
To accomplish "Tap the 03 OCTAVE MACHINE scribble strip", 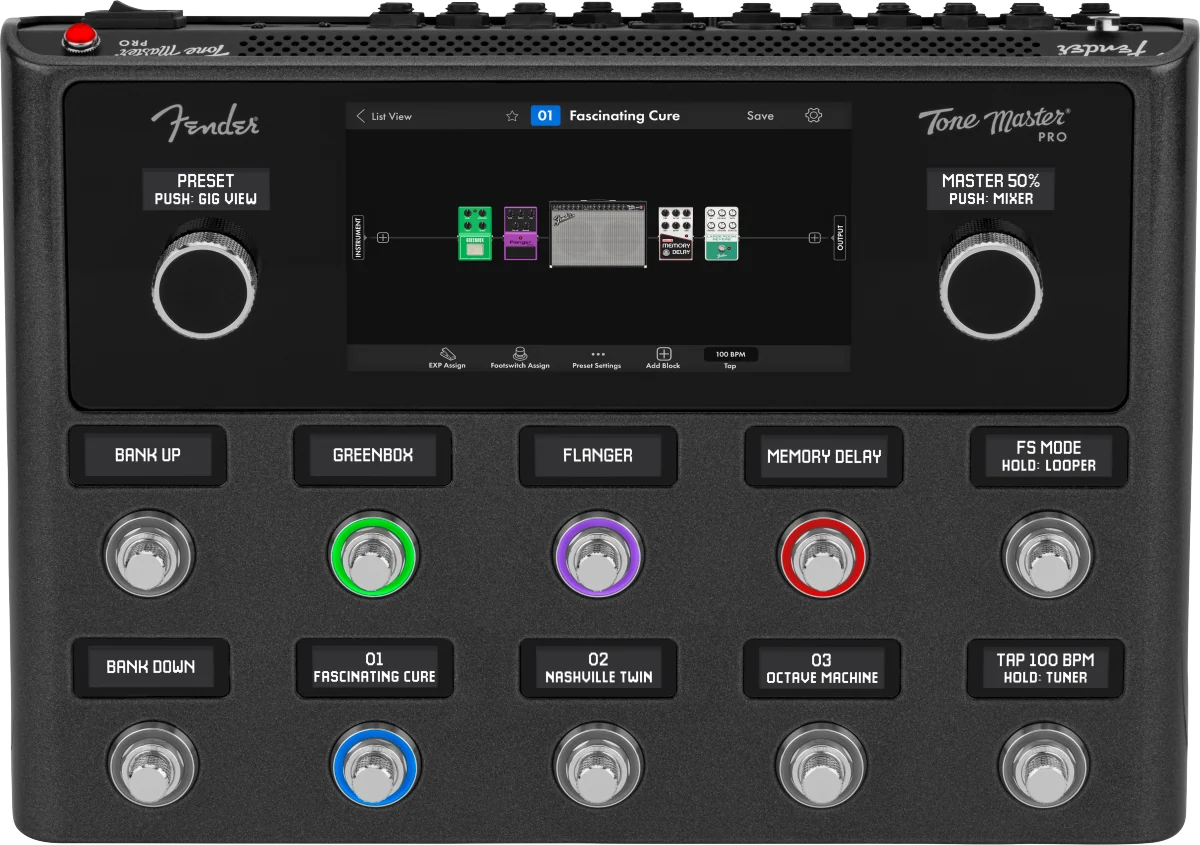I will (822, 668).
